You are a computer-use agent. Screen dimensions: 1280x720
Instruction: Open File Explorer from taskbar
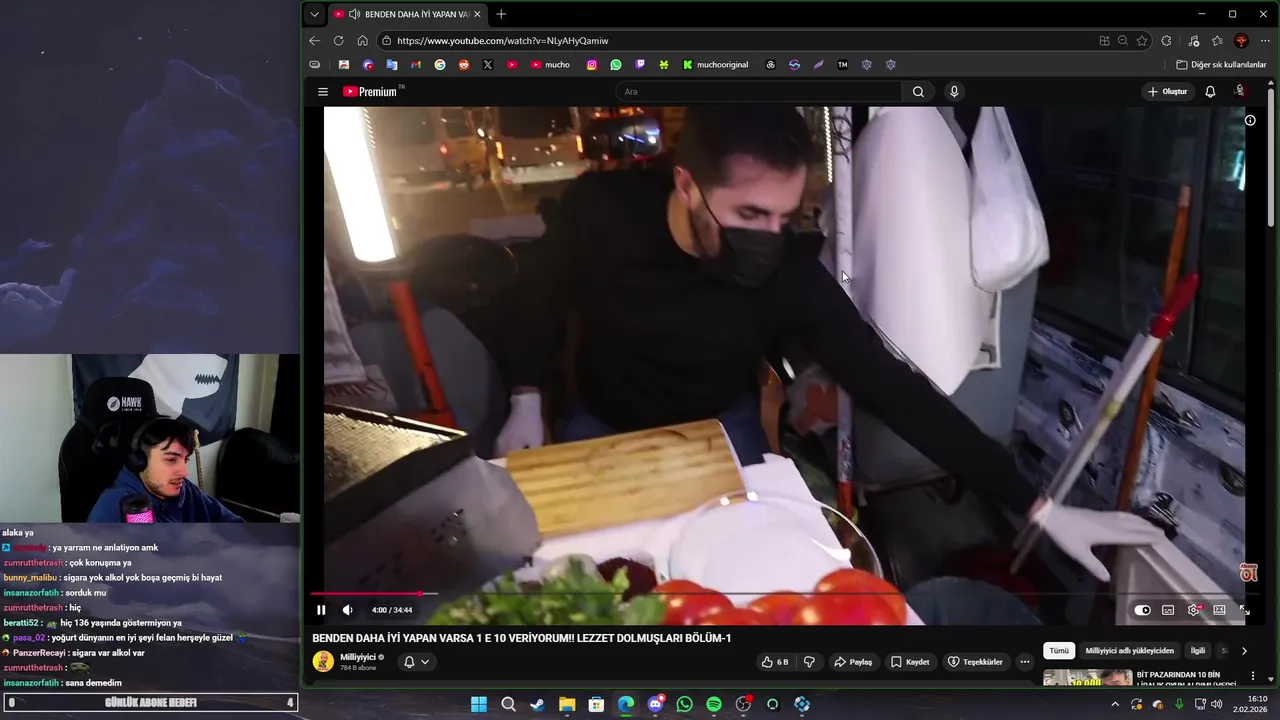pyautogui.click(x=567, y=704)
